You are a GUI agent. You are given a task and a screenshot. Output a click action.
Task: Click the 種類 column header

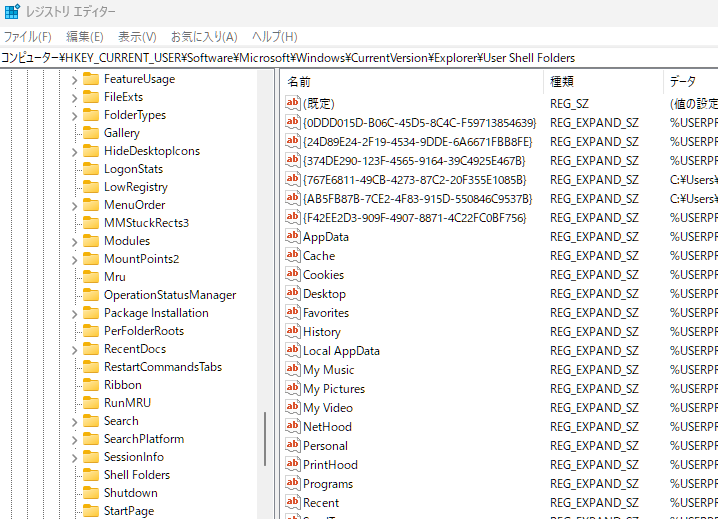pyautogui.click(x=561, y=81)
